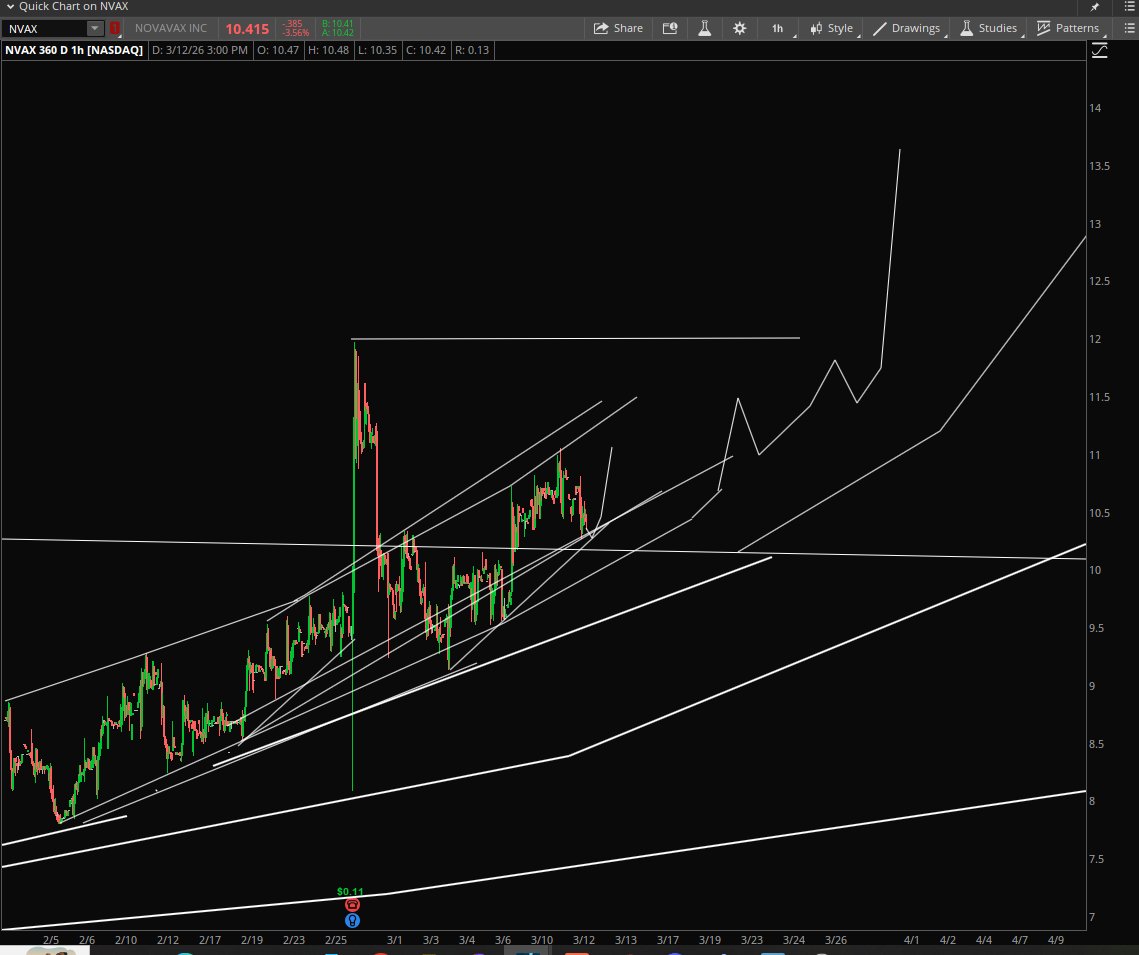Image resolution: width=1139 pixels, height=955 pixels.
Task: Click the 3/12 date axis label
Action: (584, 940)
